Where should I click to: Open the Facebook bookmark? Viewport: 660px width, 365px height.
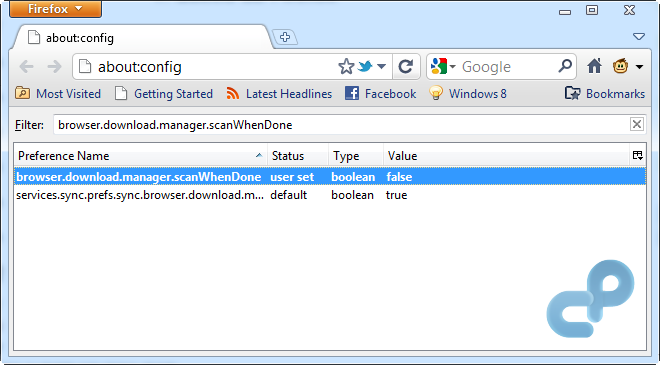pos(381,93)
